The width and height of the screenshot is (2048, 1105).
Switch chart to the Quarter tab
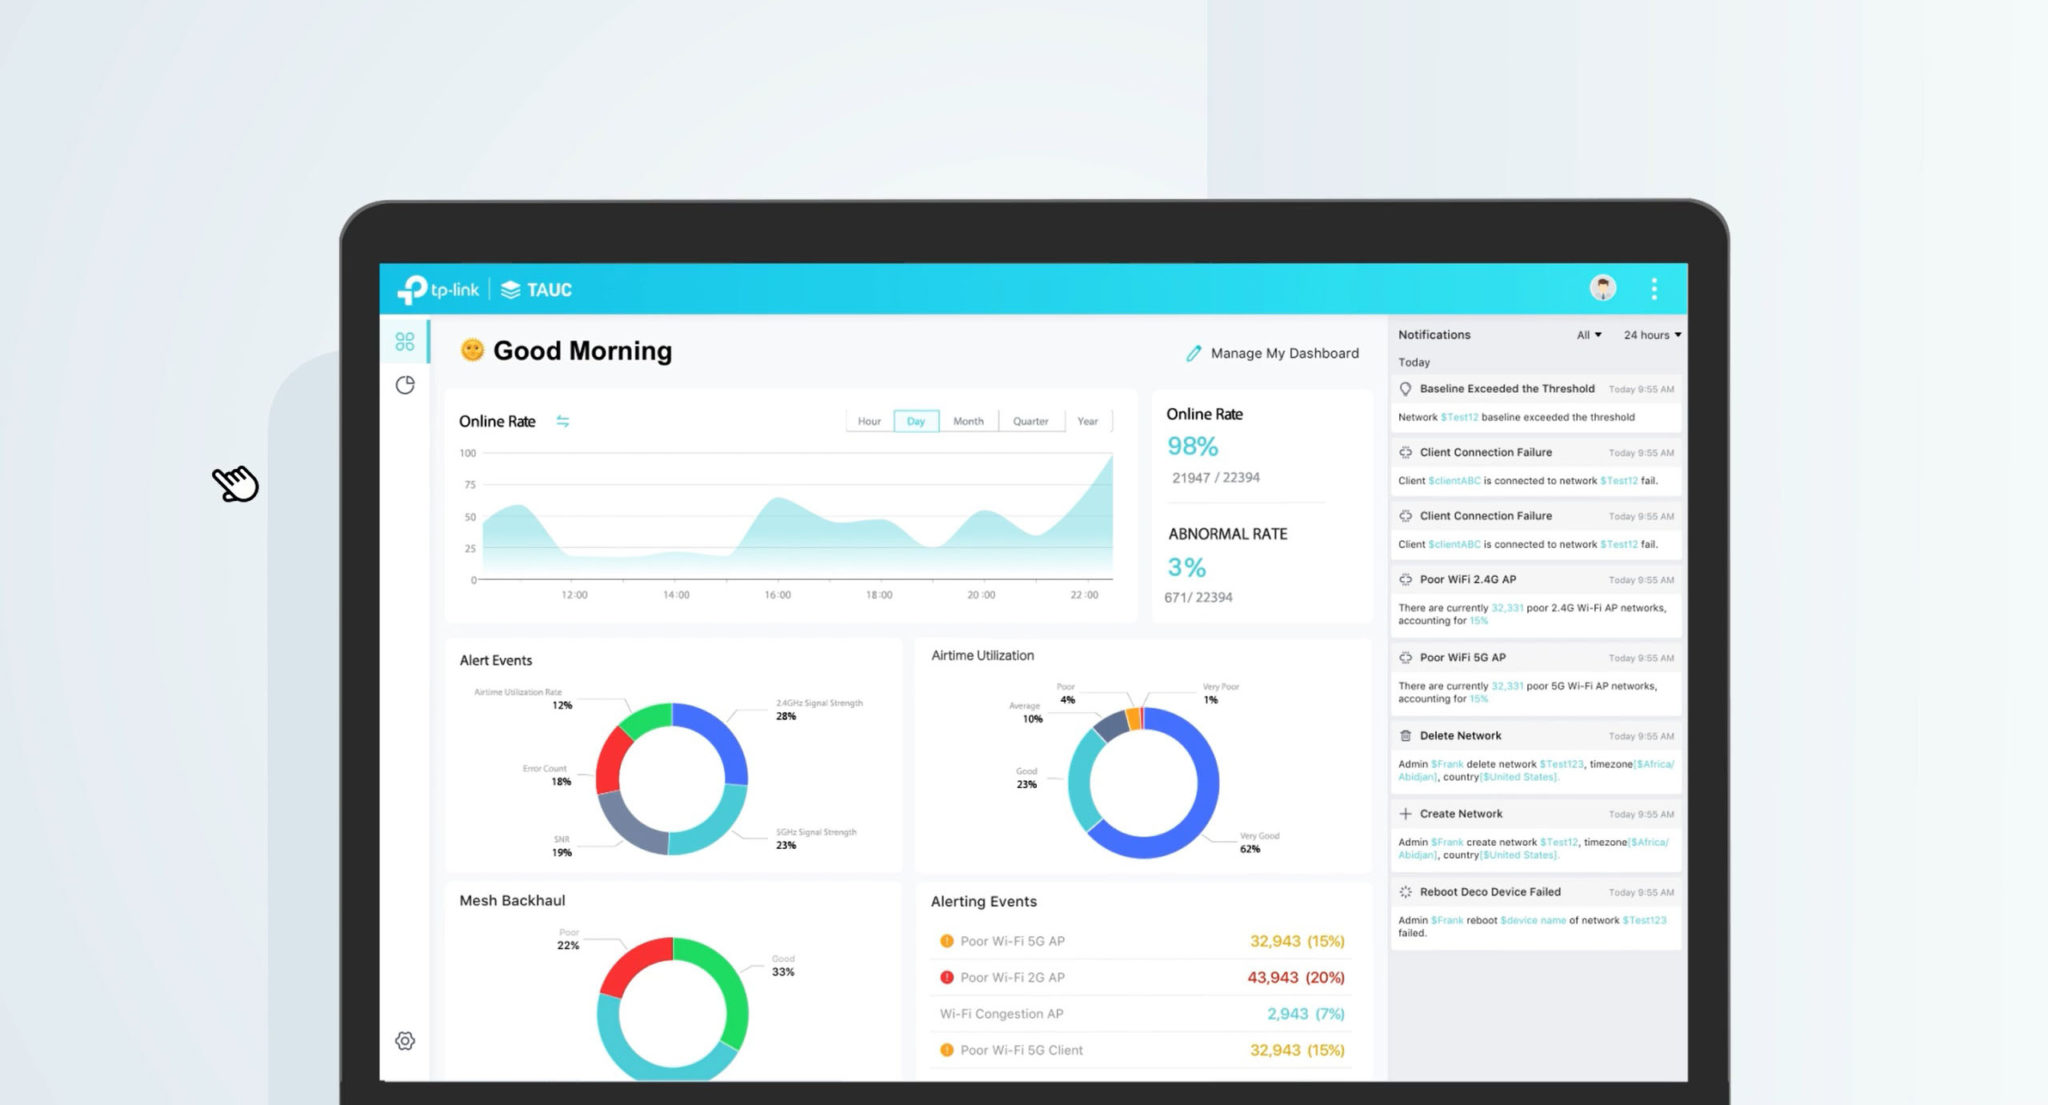click(1030, 421)
